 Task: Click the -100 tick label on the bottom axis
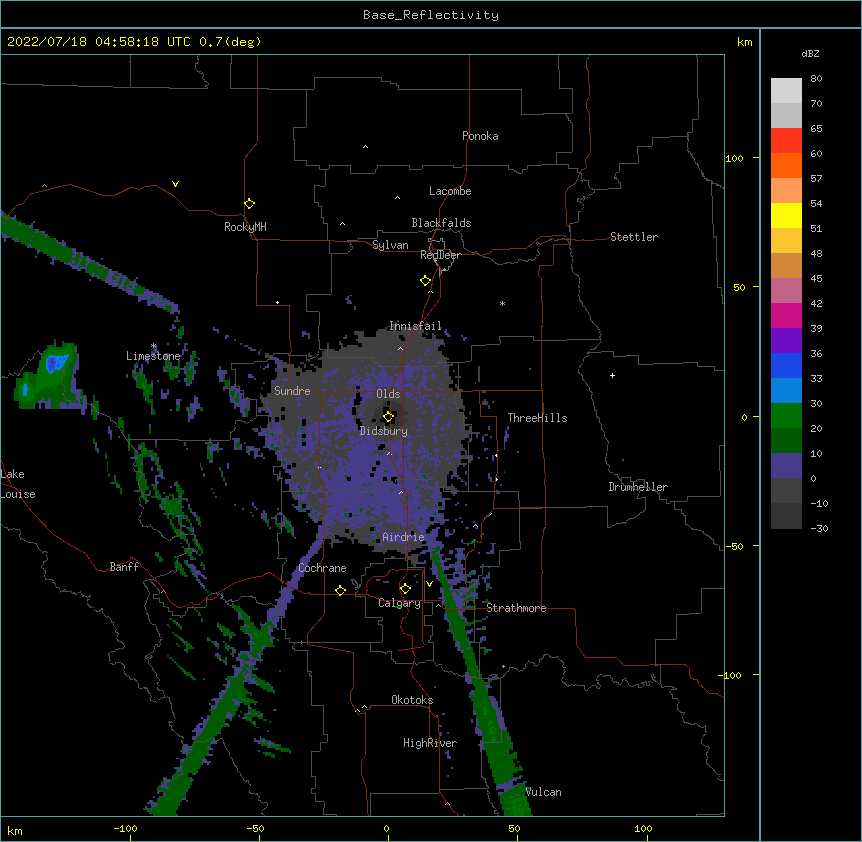coord(125,828)
